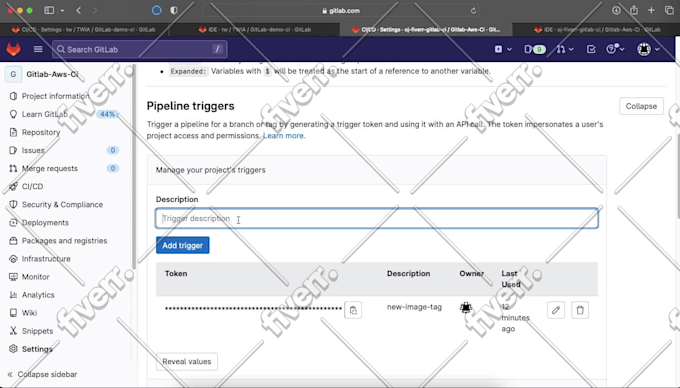Screen dimensions: 680x388
Task: Delete the new-image-tag trigger
Action: (580, 310)
